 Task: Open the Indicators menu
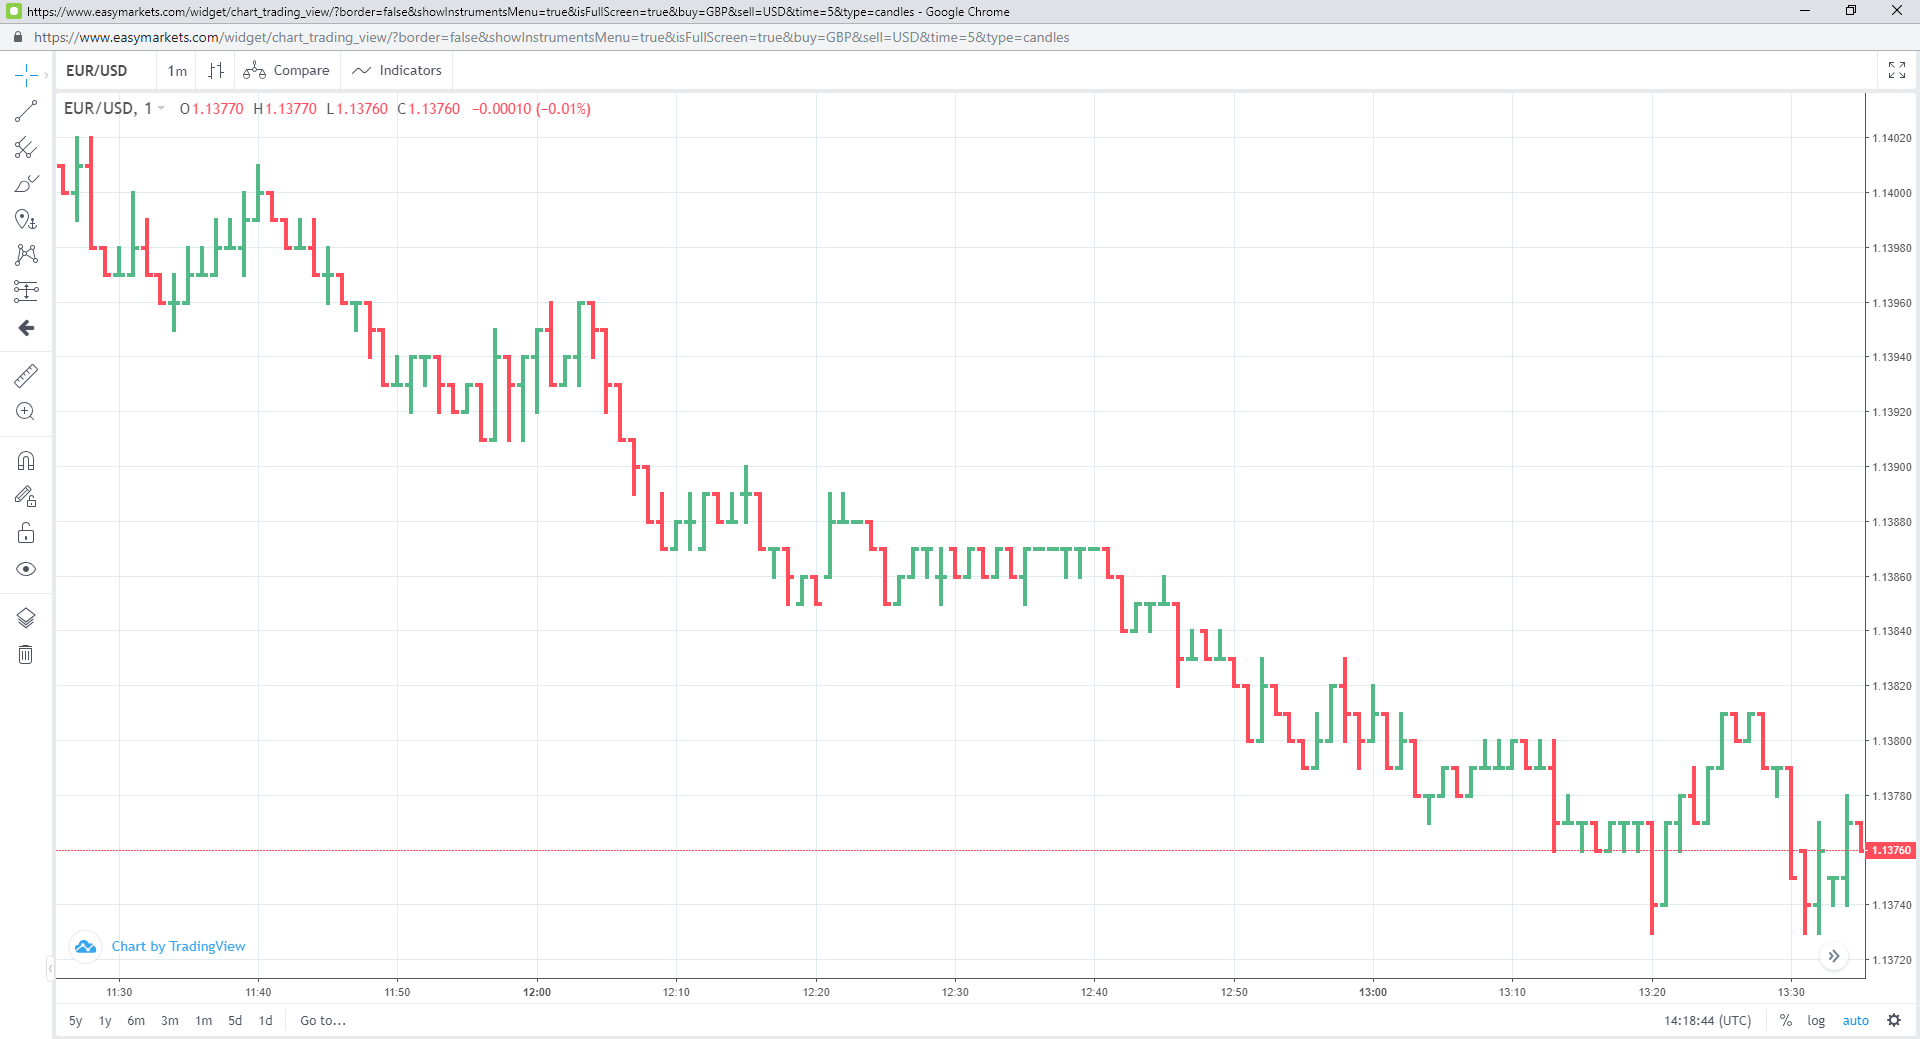pos(397,71)
